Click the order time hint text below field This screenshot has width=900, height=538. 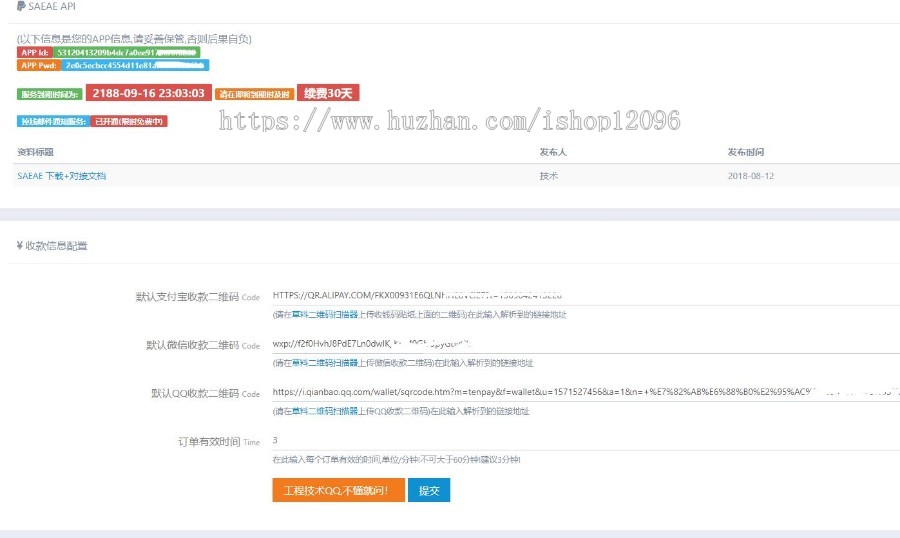[x=397, y=459]
